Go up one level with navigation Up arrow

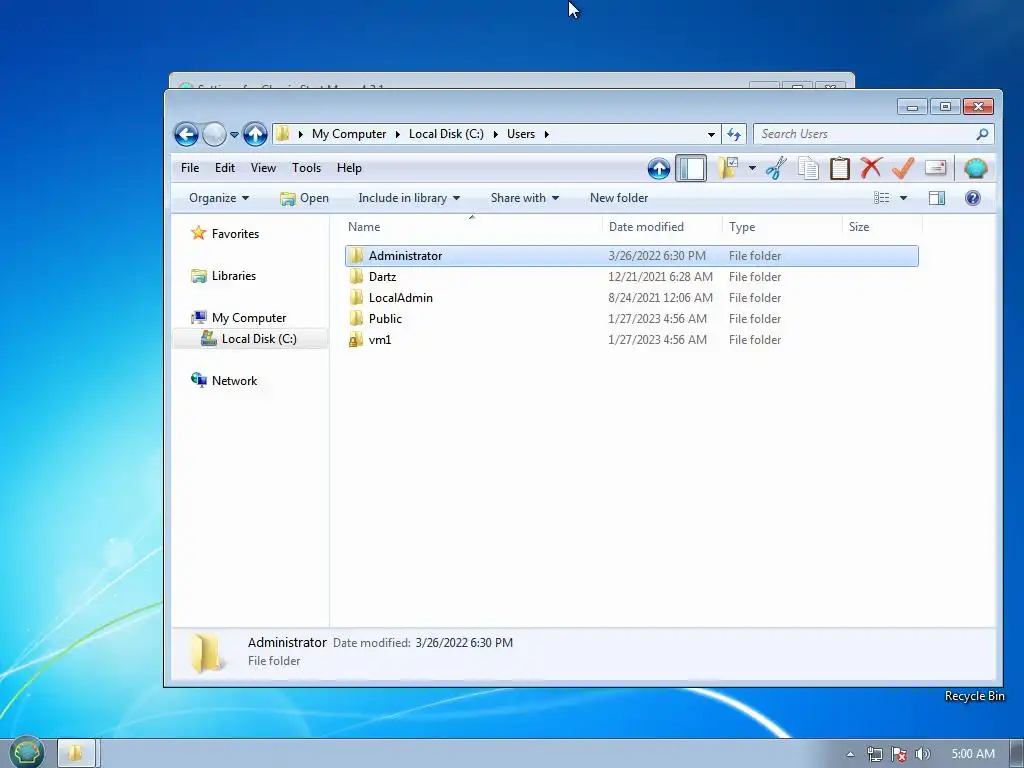pyautogui.click(x=255, y=135)
